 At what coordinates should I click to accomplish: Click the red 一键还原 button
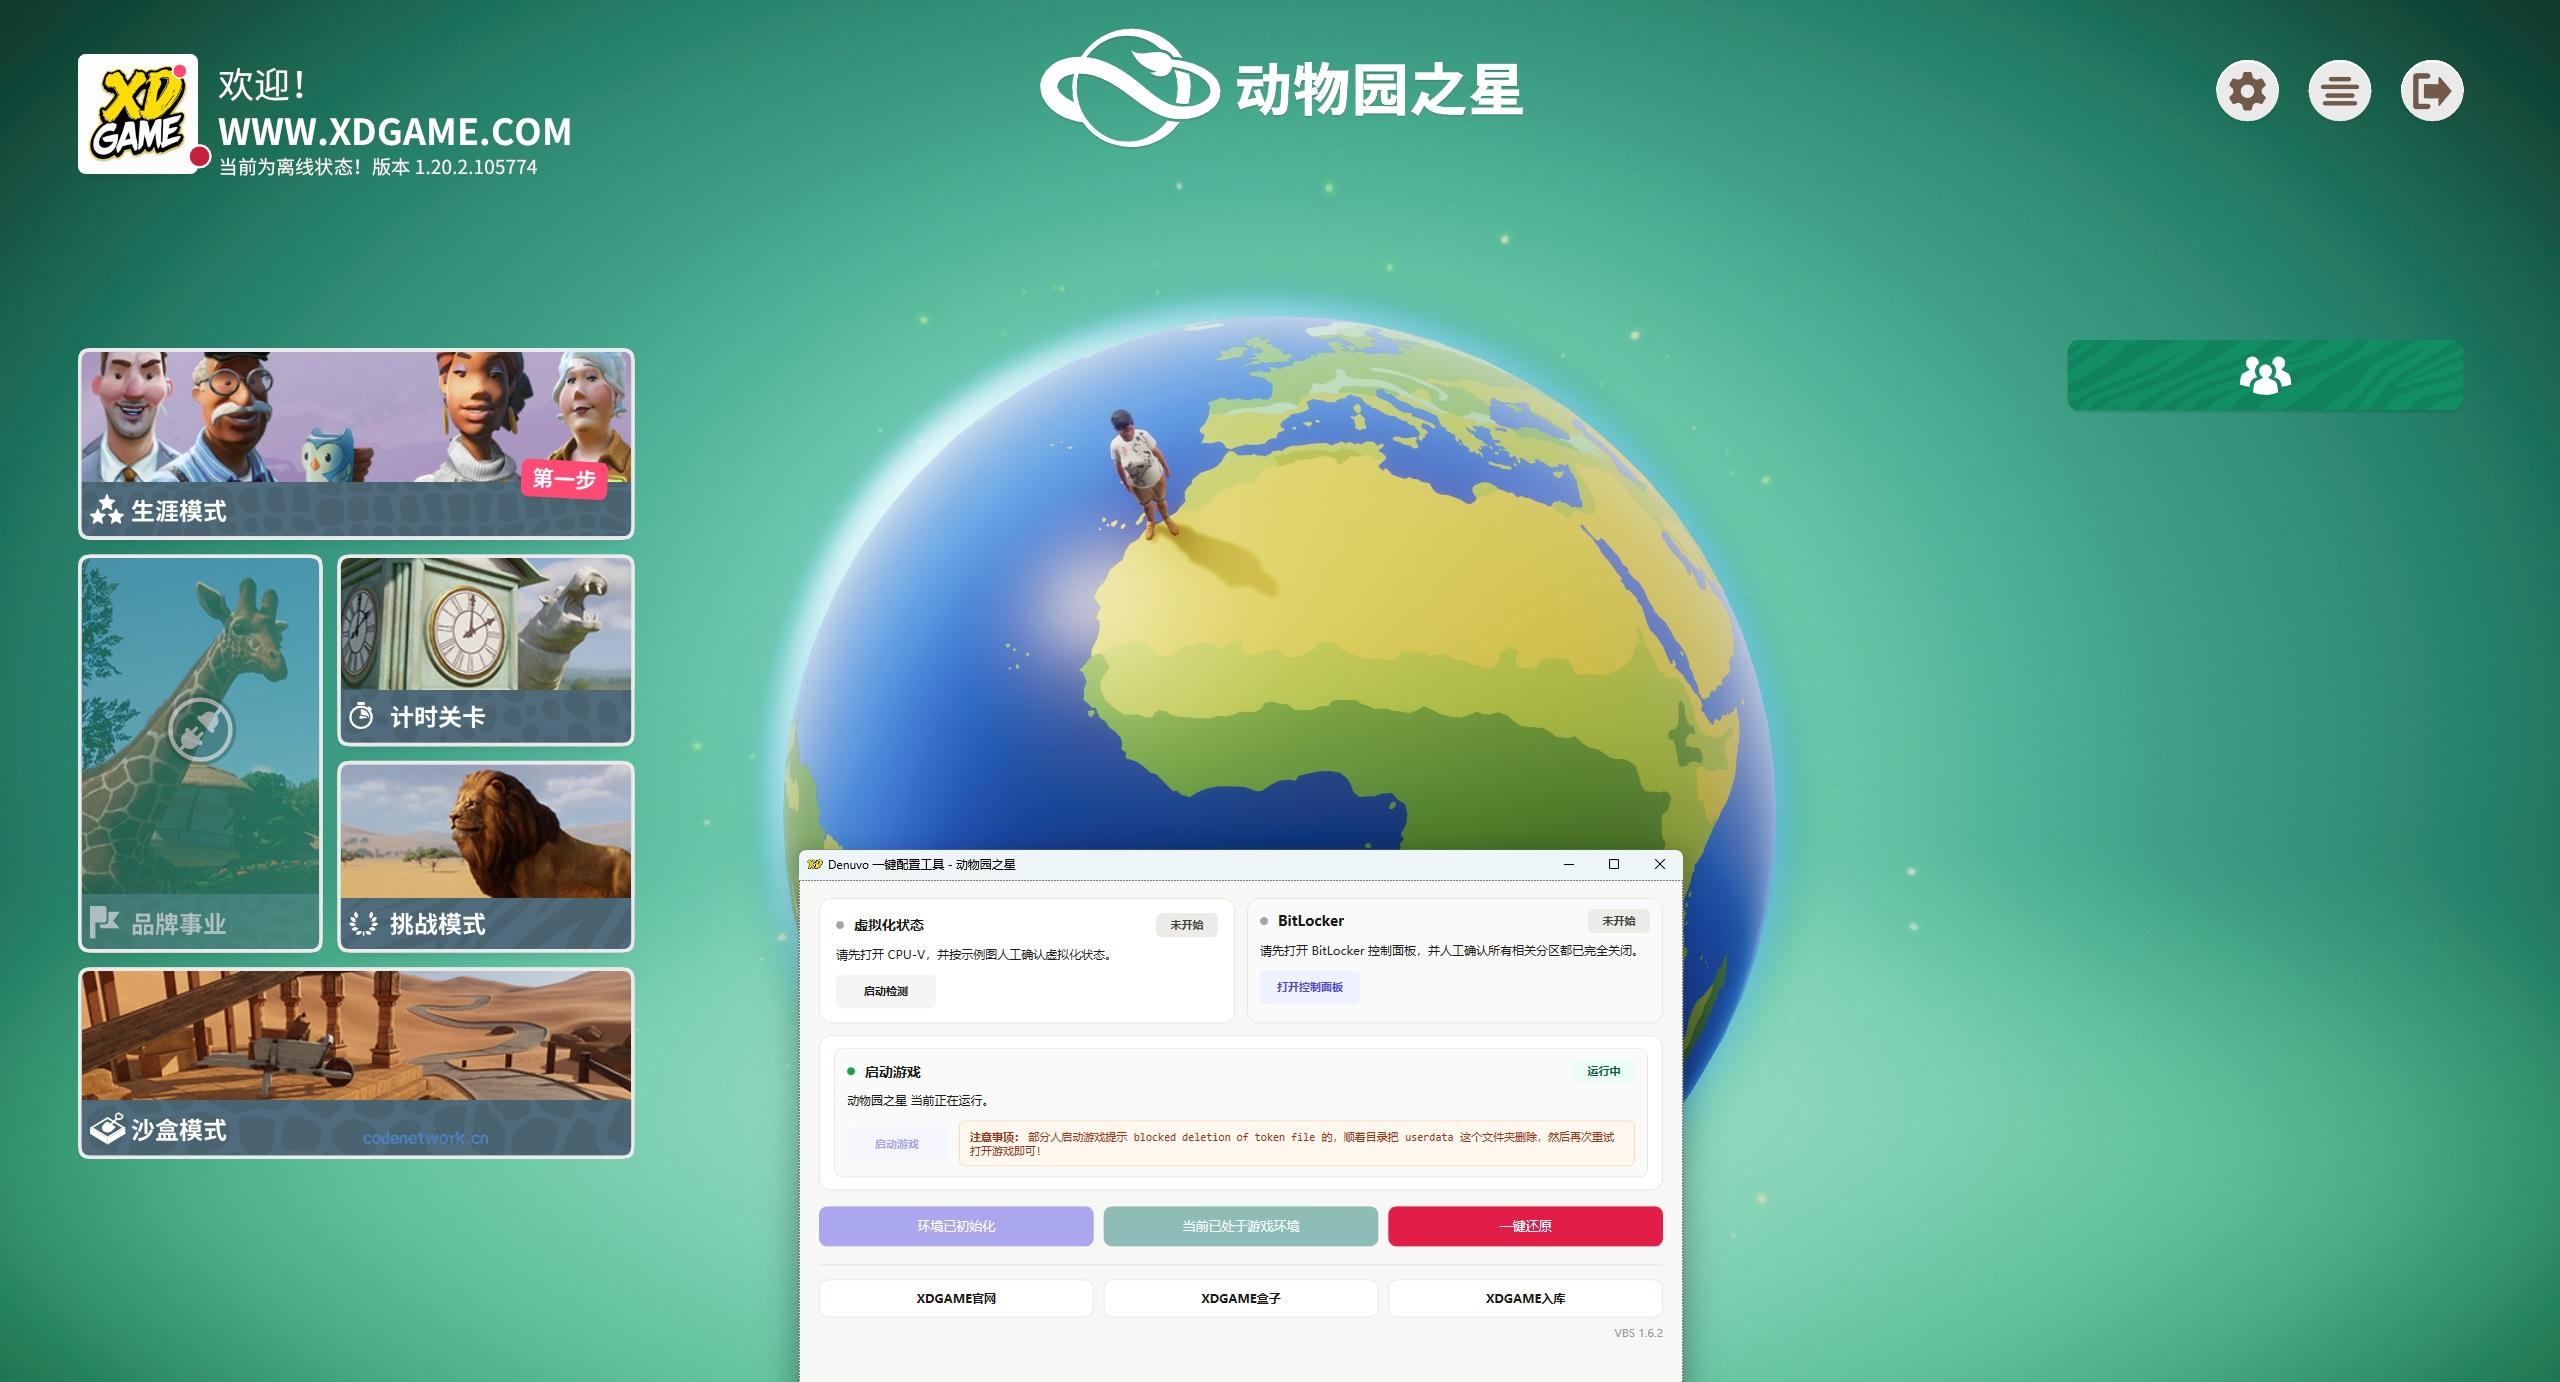click(x=1525, y=1226)
